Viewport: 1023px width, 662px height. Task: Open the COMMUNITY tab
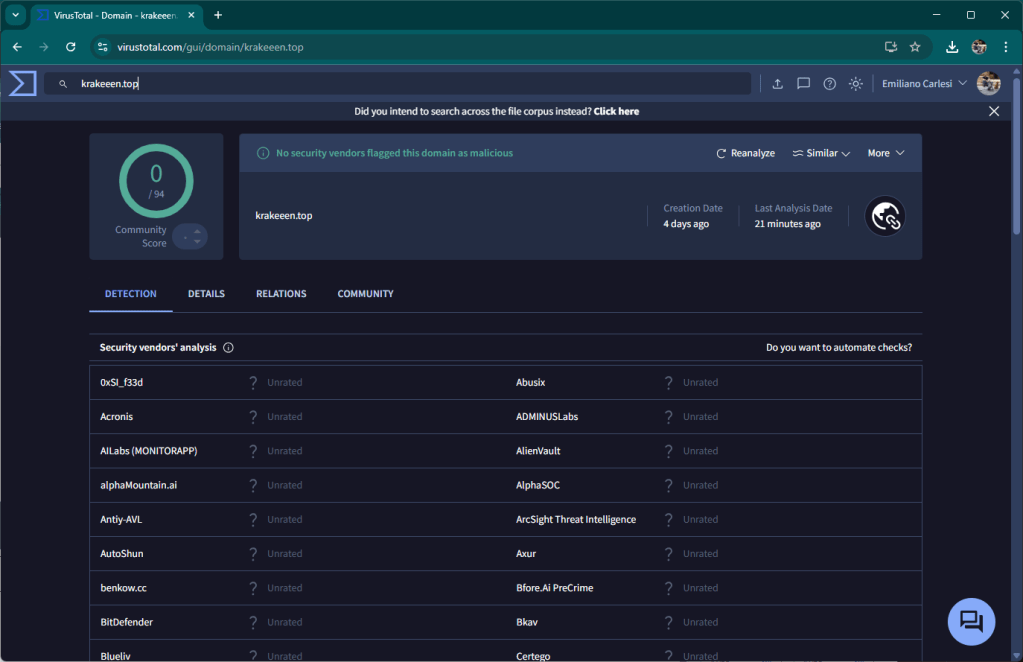365,294
